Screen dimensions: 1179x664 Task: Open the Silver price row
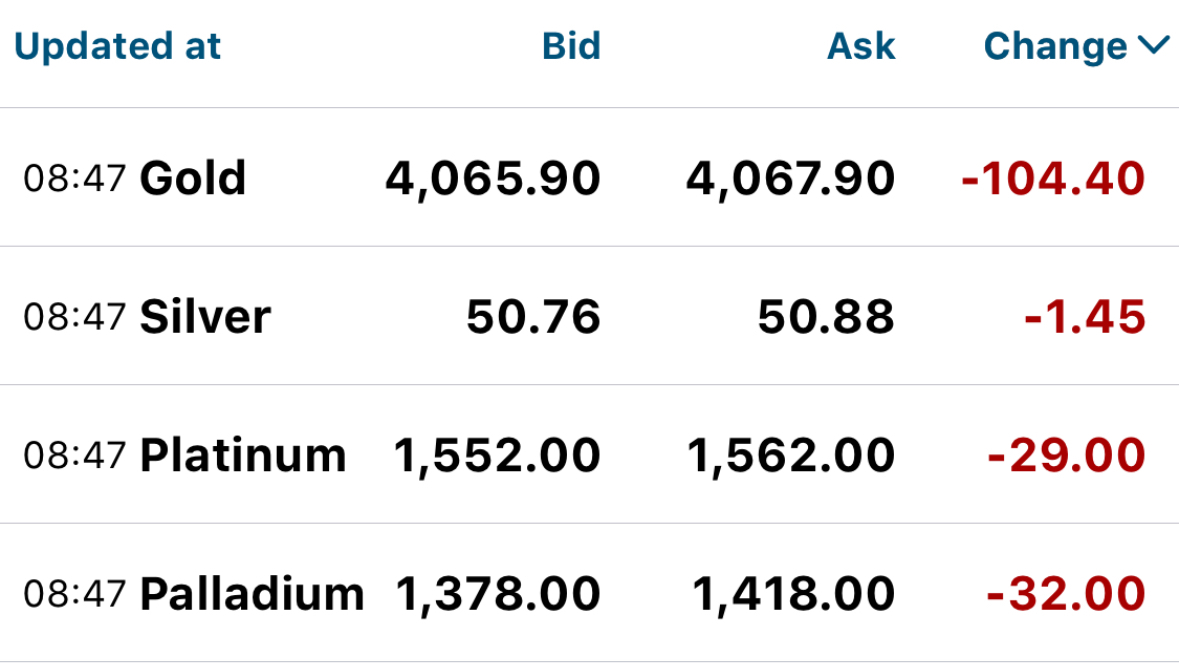pyautogui.click(x=590, y=316)
